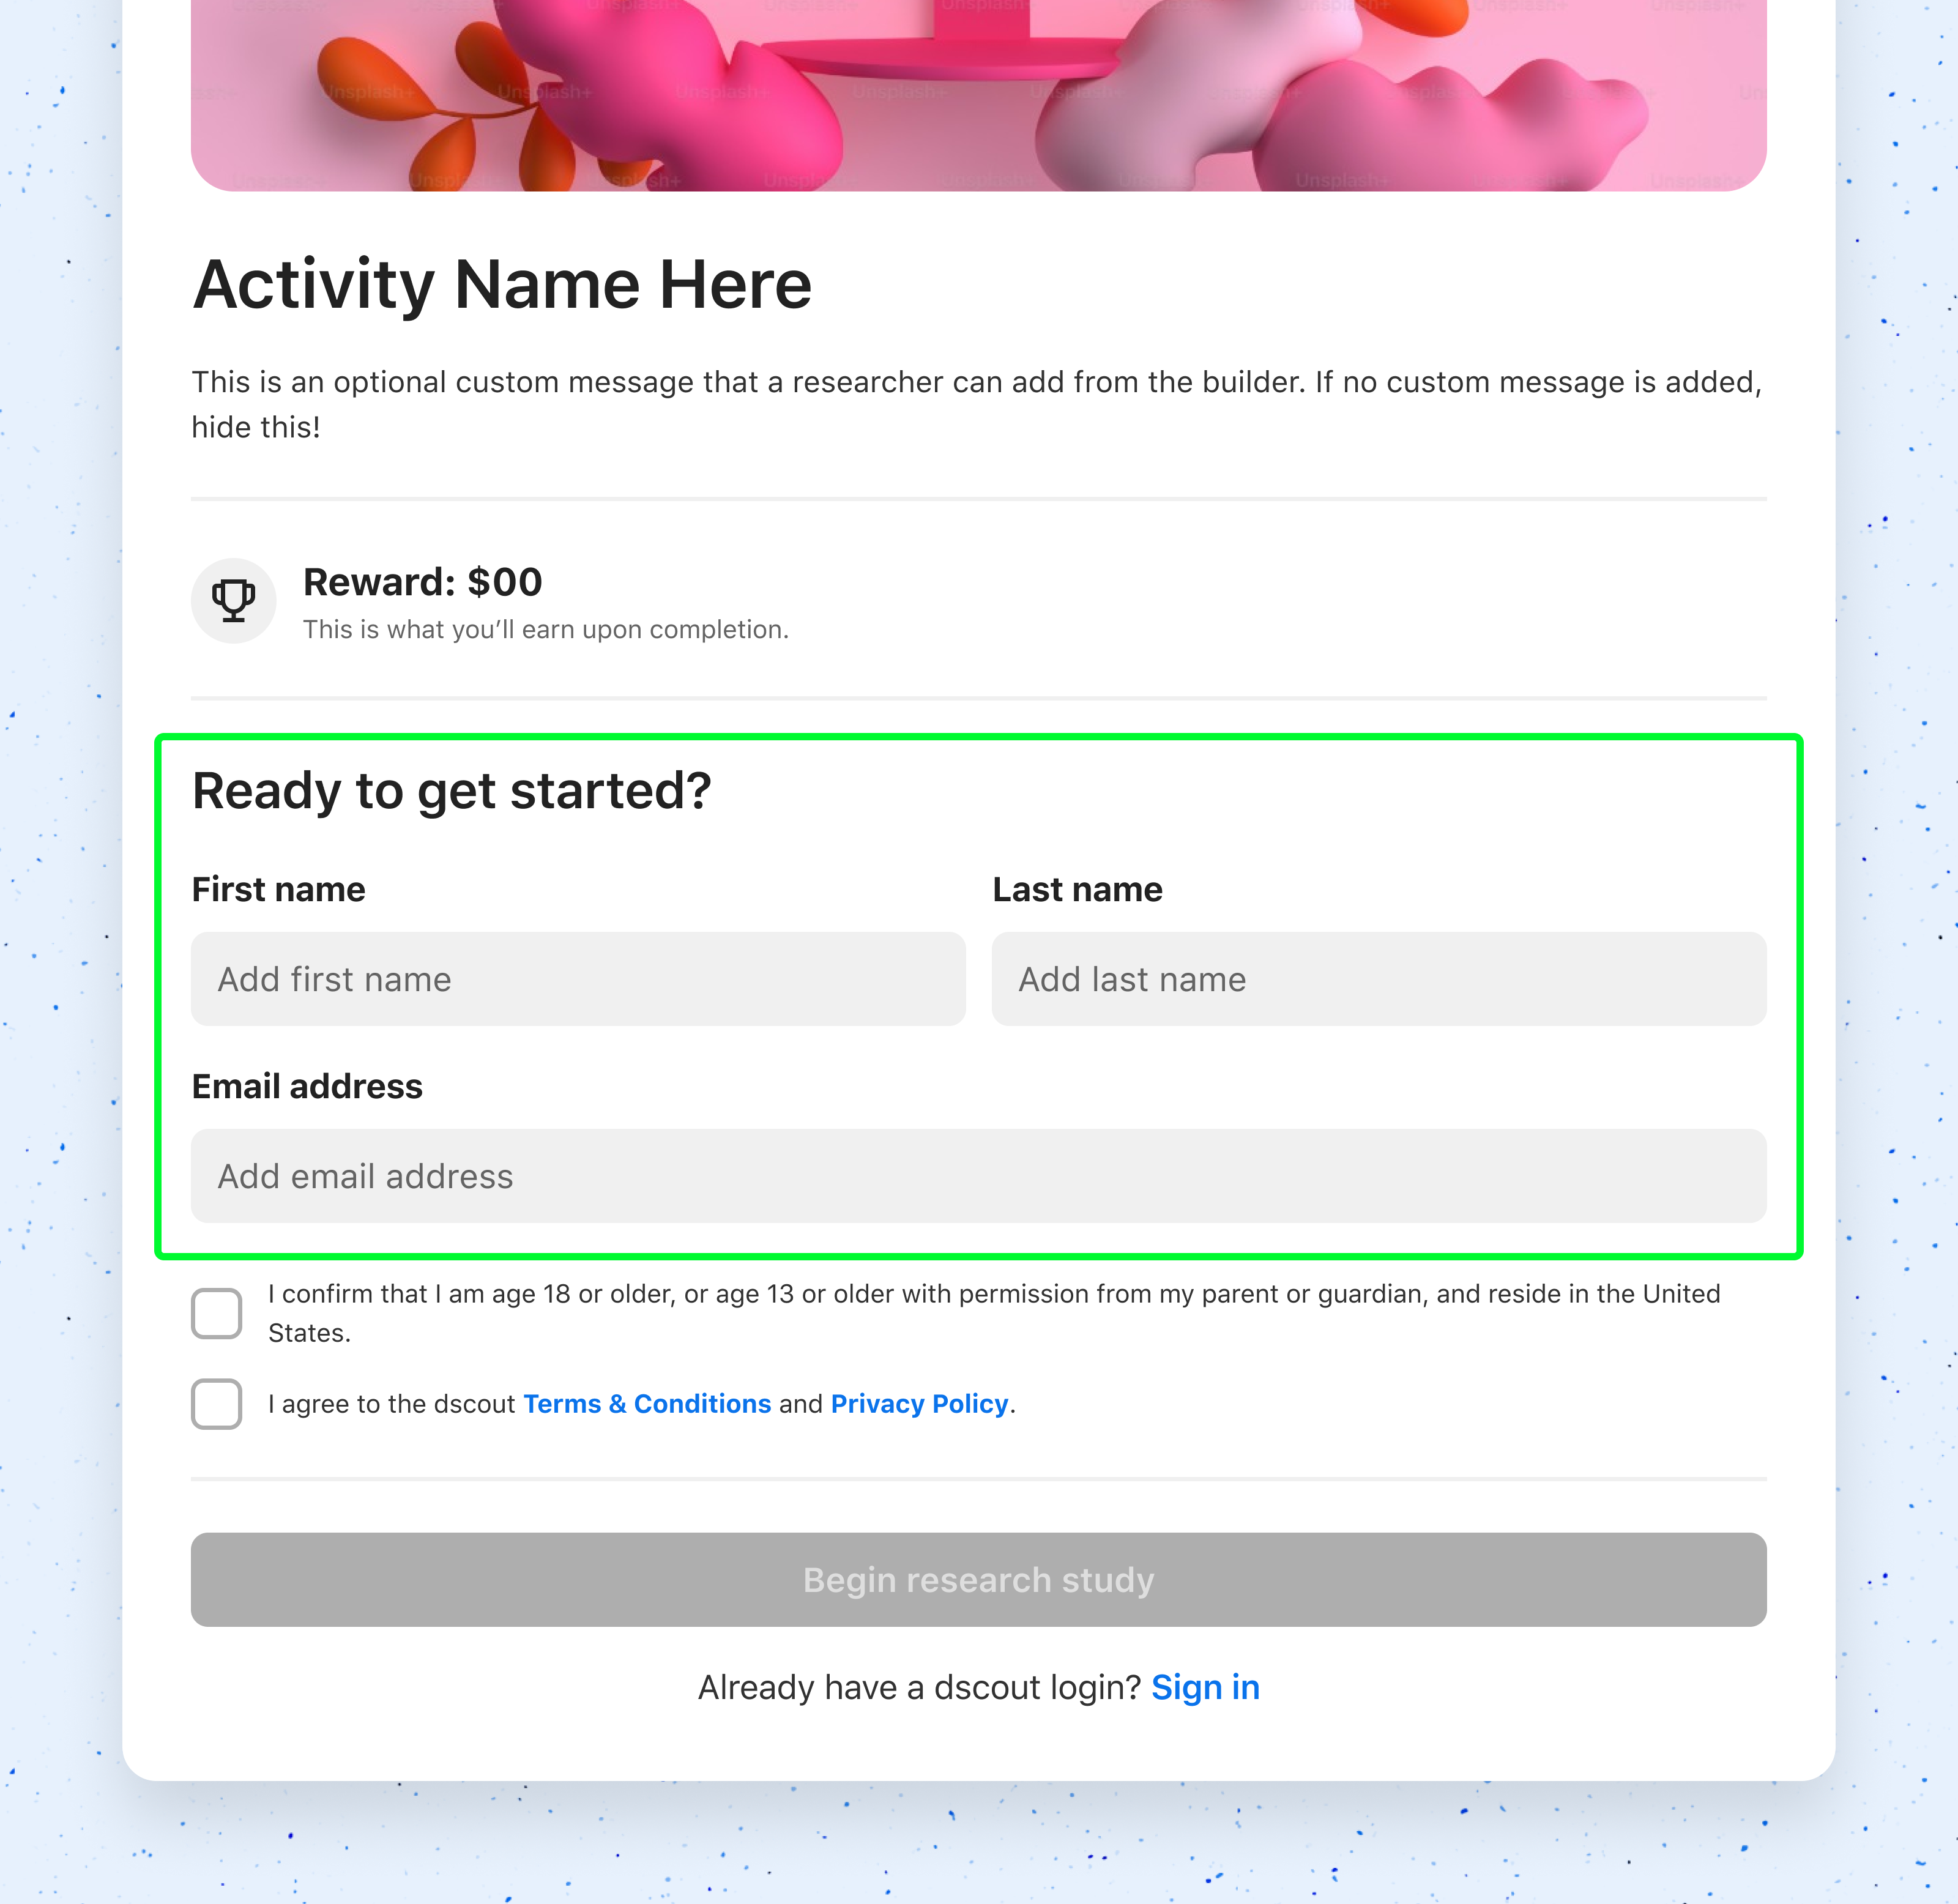
Task: Click the trophy reward icon
Action: tap(233, 600)
